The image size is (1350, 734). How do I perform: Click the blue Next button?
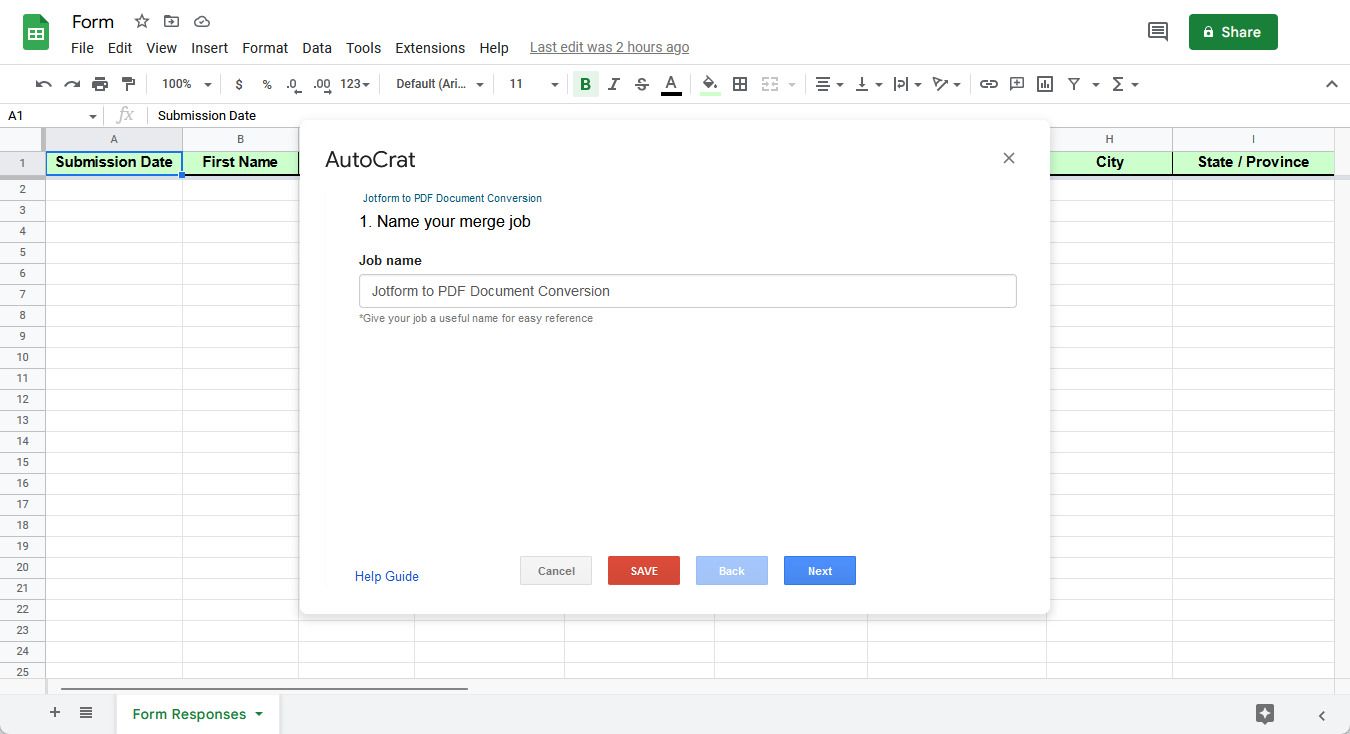(x=820, y=571)
